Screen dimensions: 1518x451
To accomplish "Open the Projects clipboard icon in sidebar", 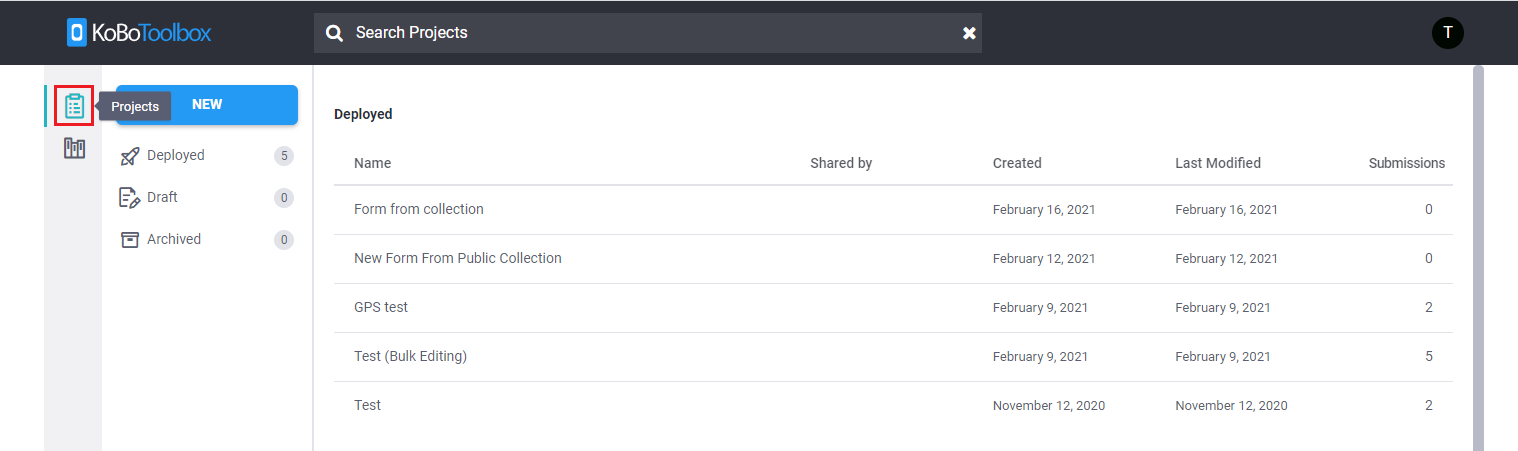I will (x=74, y=105).
